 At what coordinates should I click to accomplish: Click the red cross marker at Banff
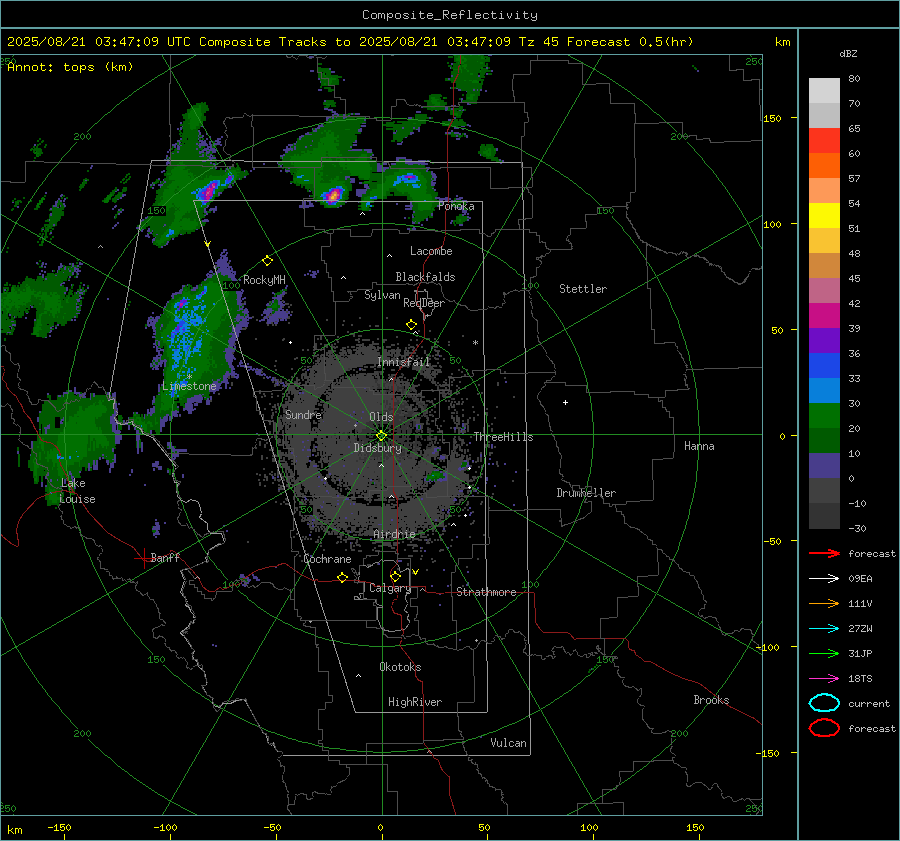tap(143, 558)
